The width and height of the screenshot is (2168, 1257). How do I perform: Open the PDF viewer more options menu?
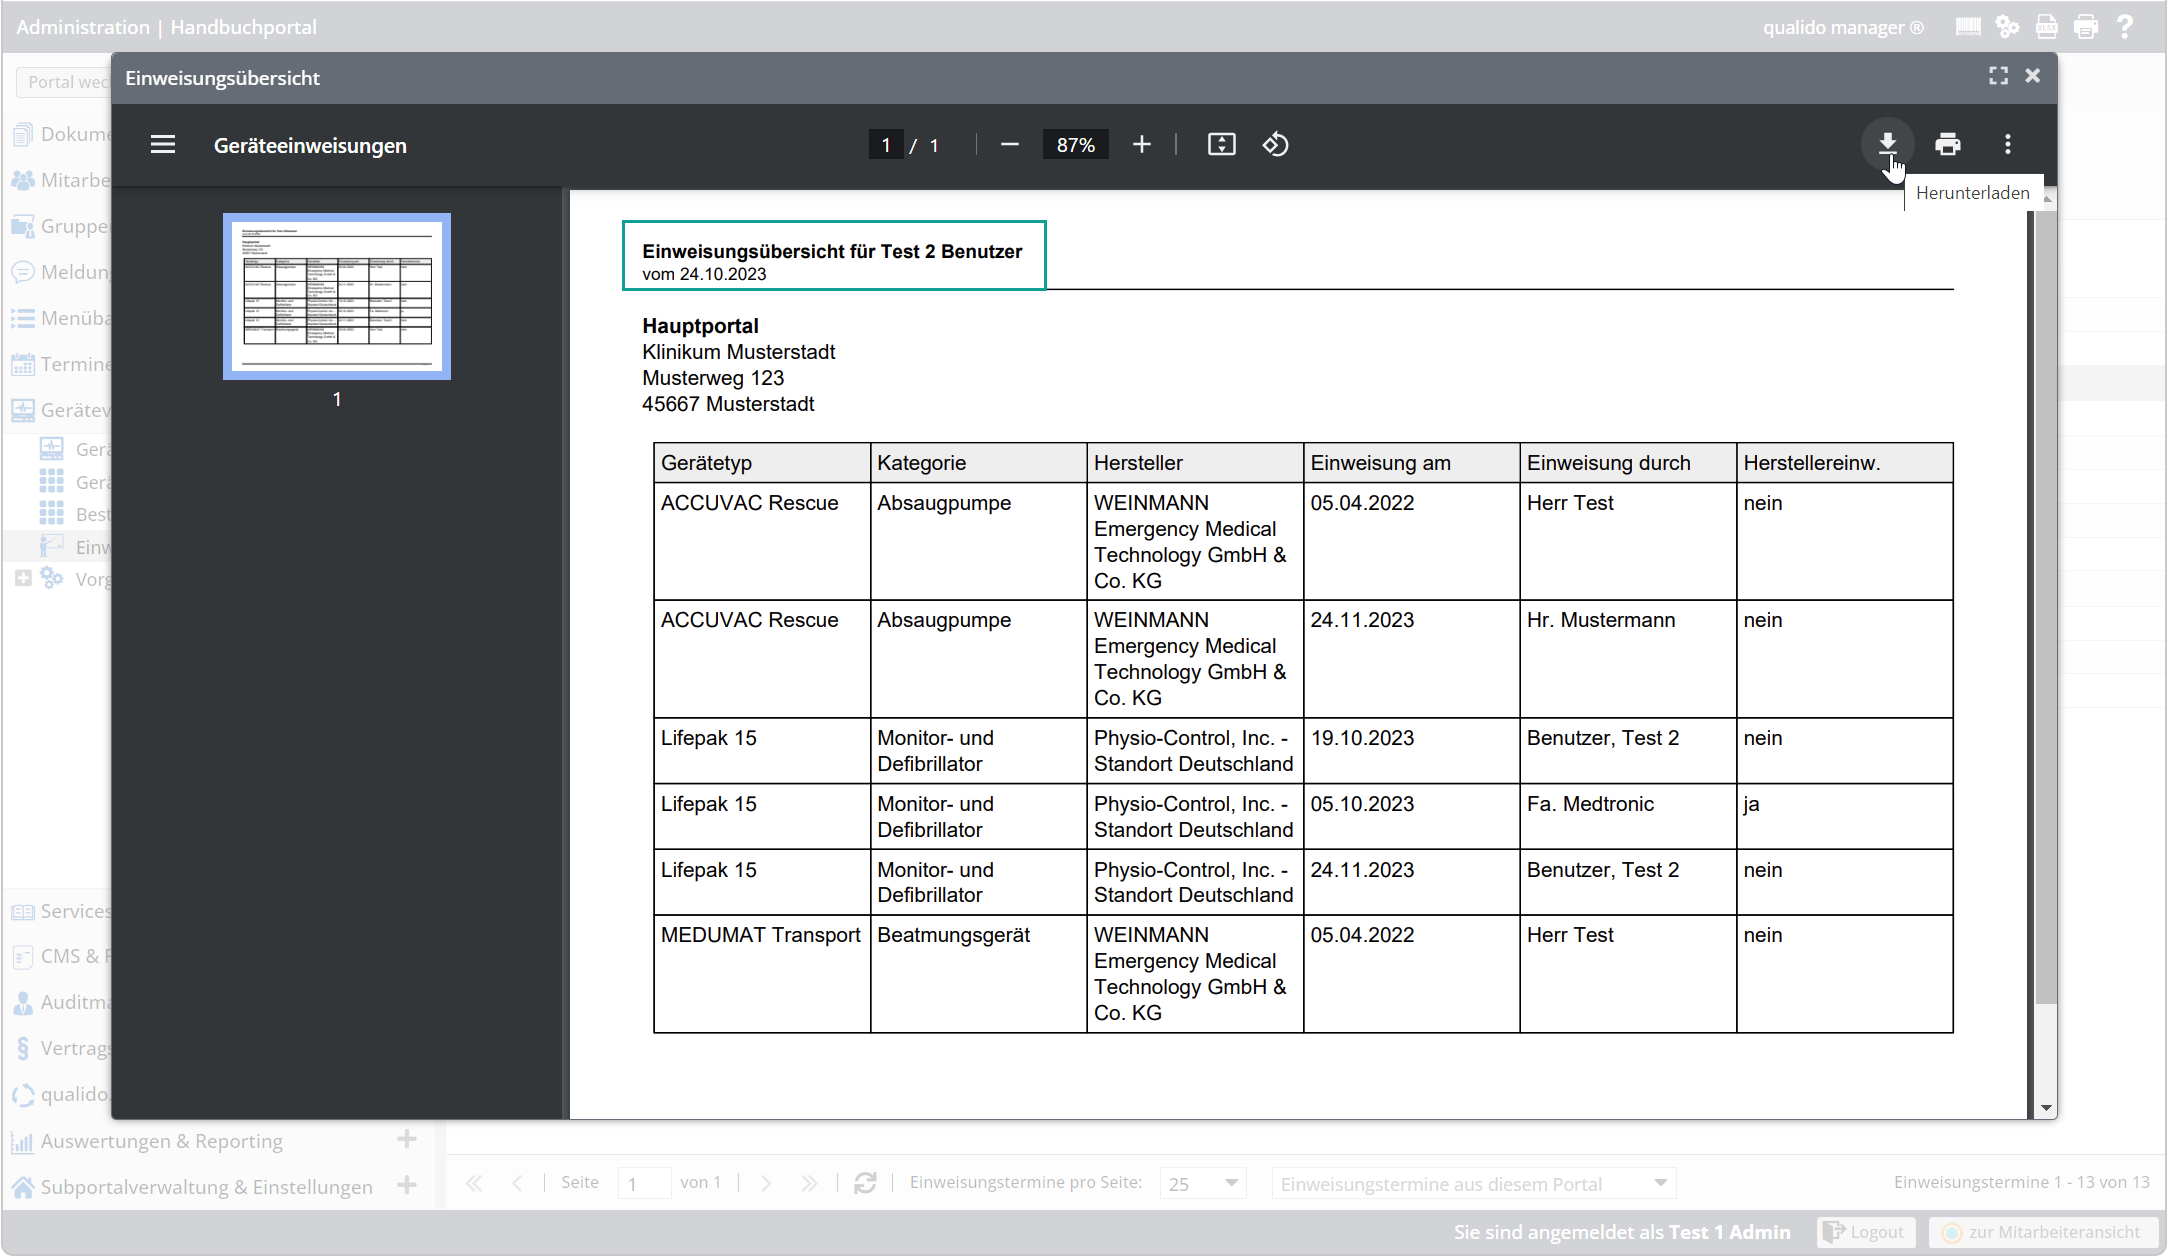tap(2007, 145)
